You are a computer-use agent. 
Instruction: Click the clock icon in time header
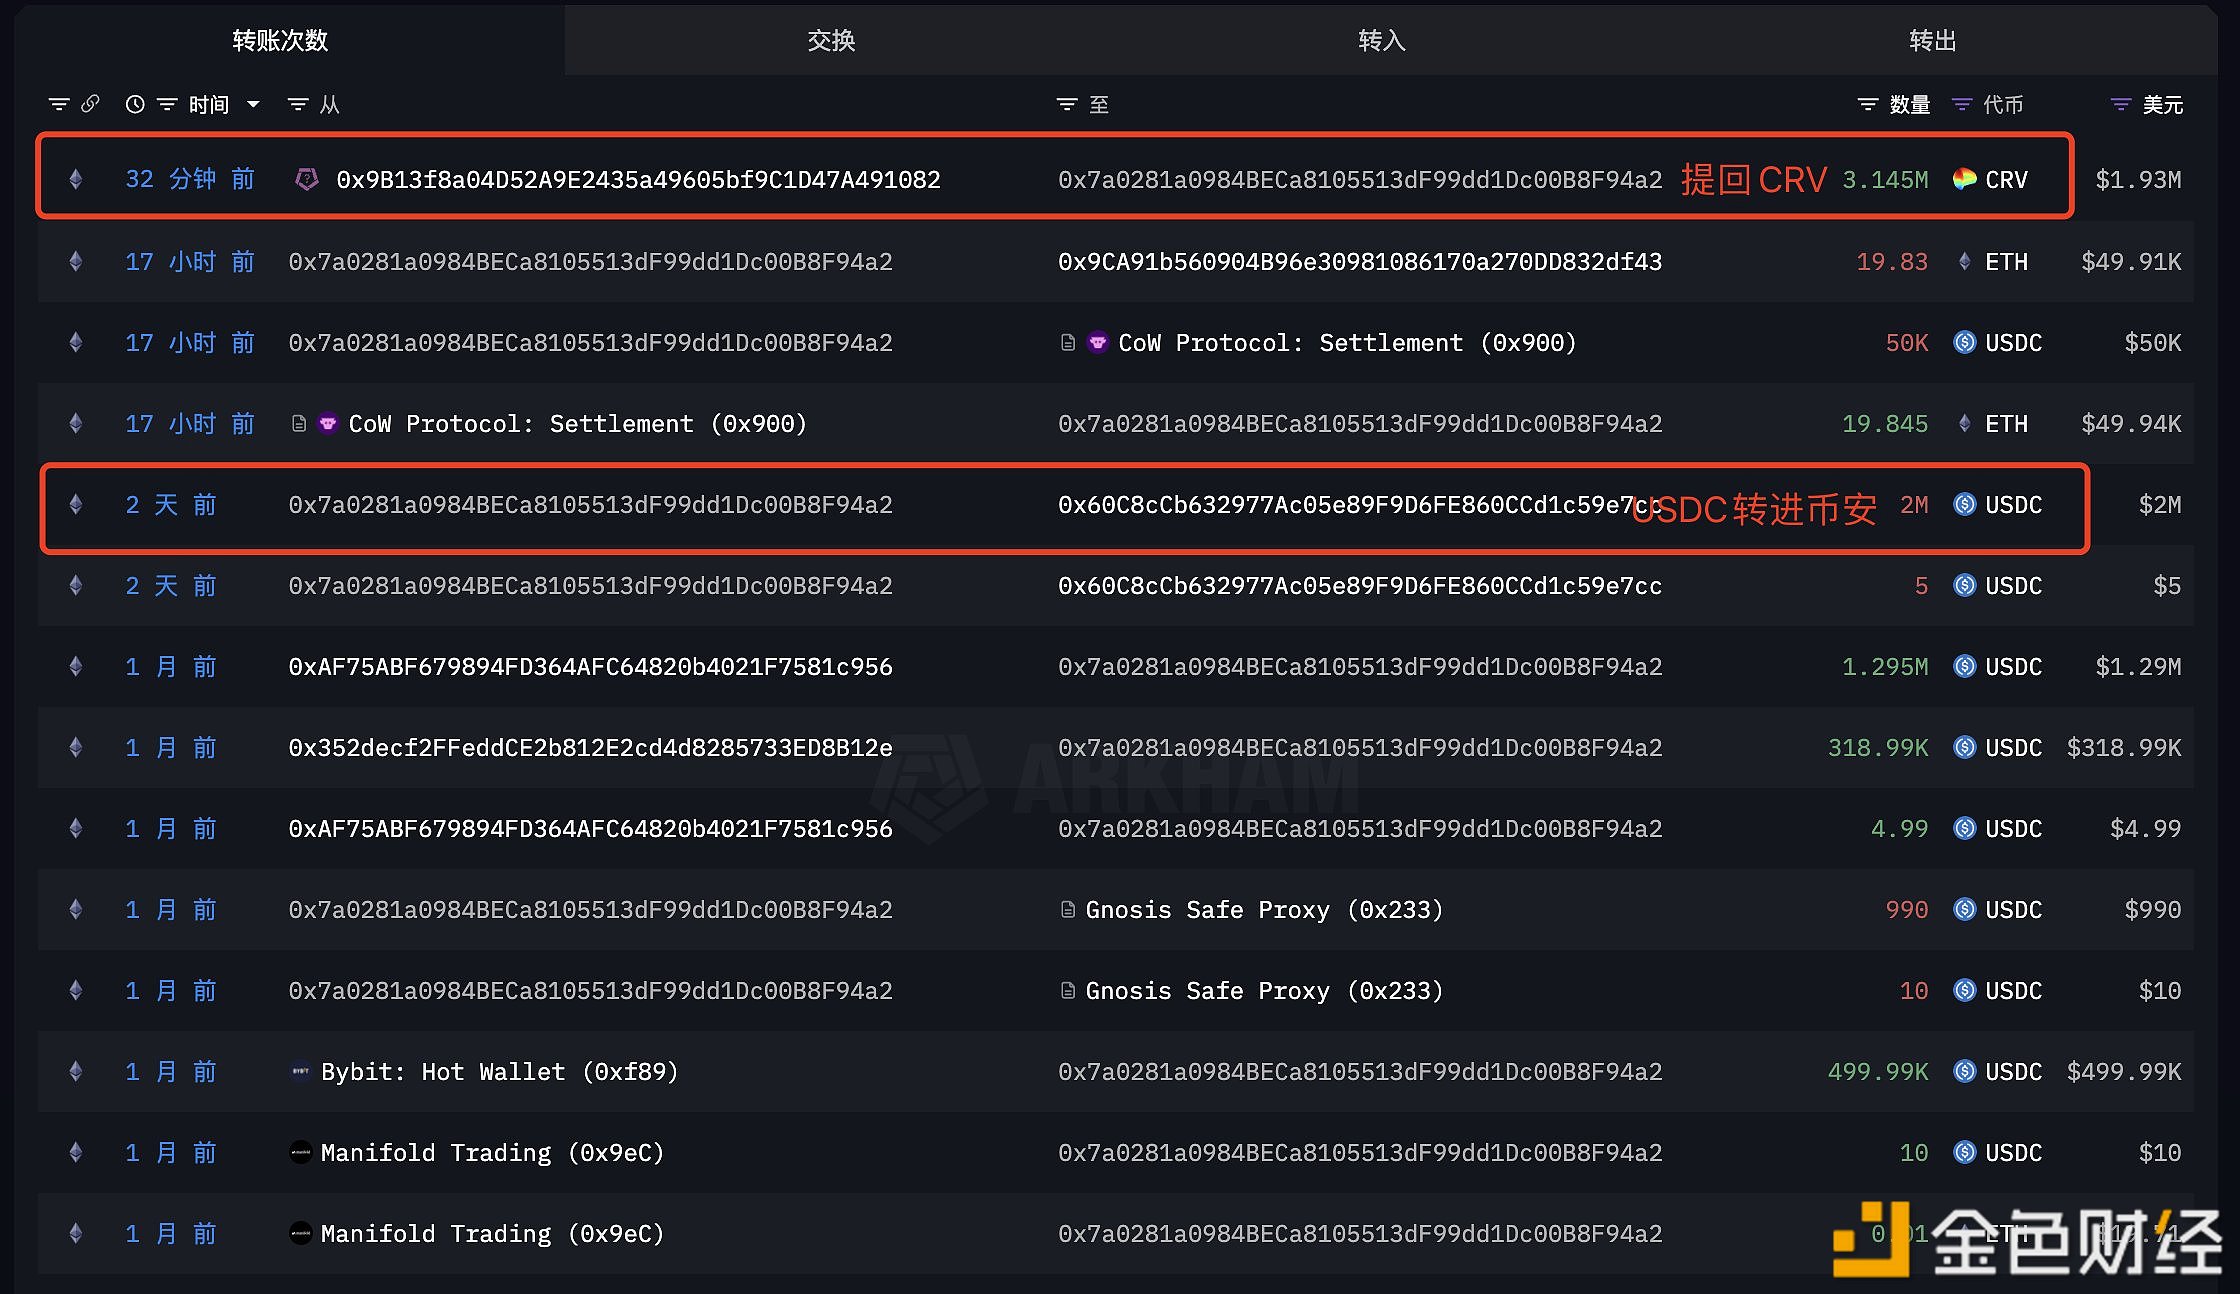click(135, 104)
